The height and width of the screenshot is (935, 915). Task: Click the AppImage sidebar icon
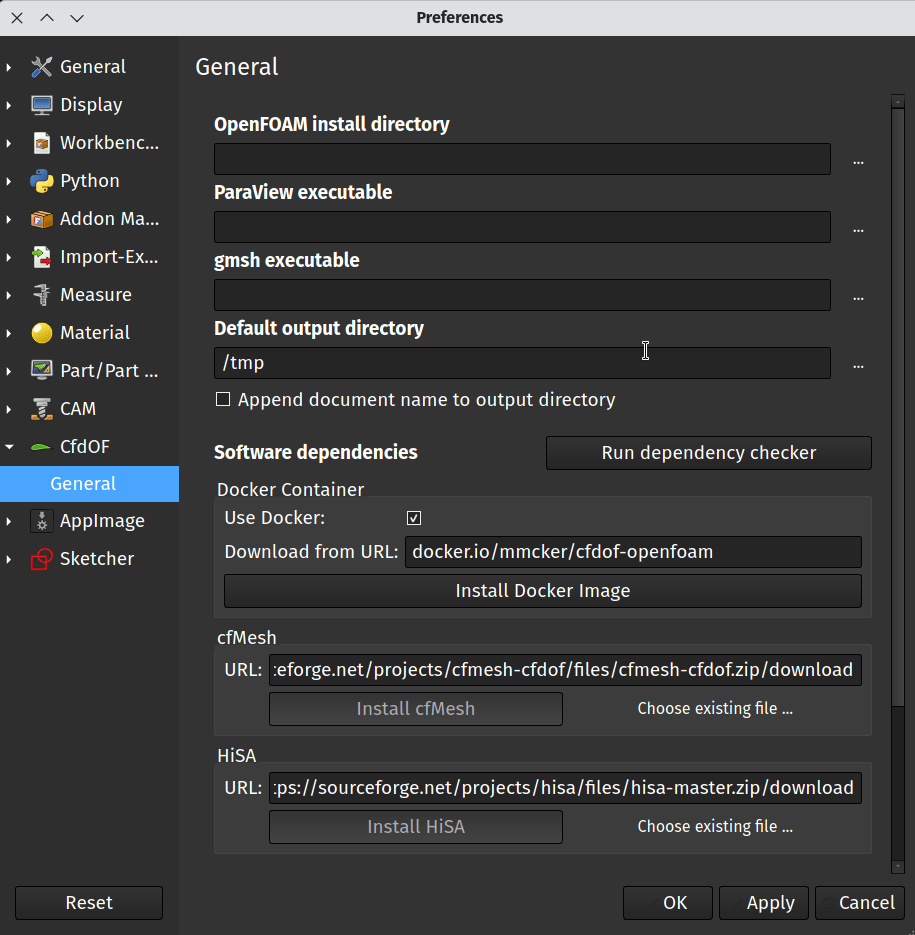(x=41, y=520)
